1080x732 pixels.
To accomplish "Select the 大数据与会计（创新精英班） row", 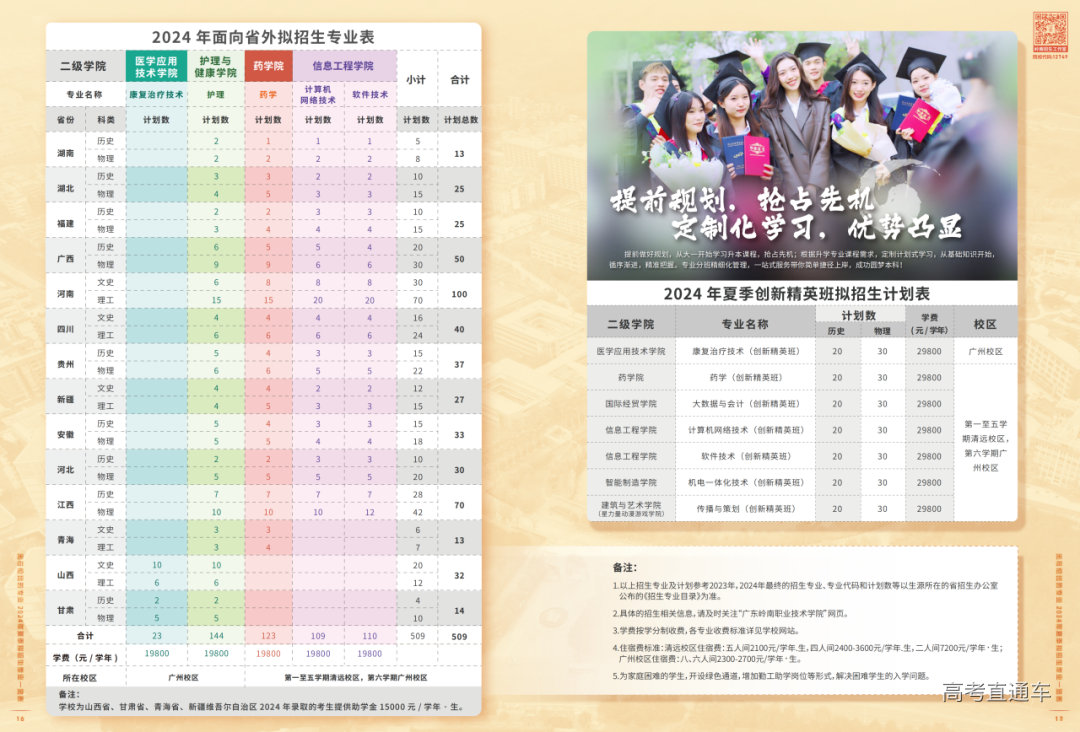I will coord(747,404).
